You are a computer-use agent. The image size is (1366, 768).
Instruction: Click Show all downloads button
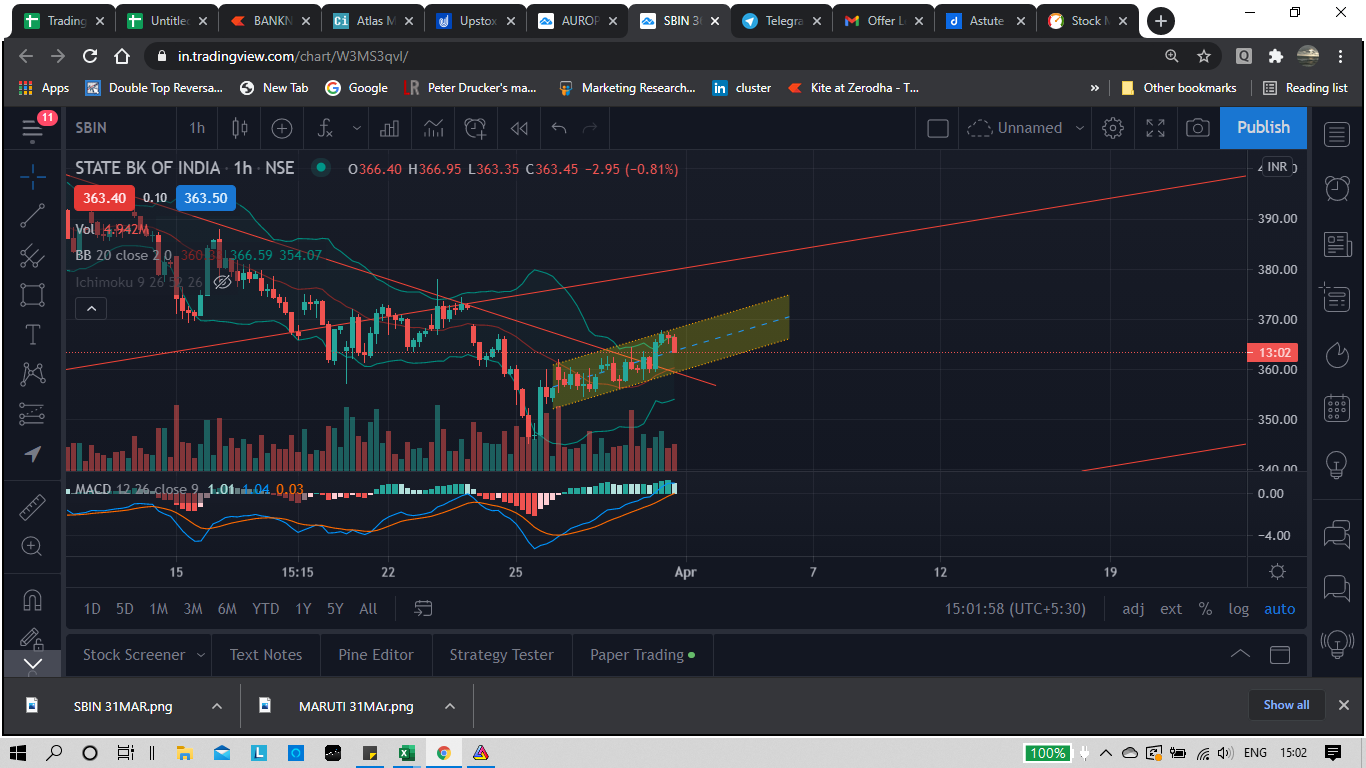point(1286,705)
